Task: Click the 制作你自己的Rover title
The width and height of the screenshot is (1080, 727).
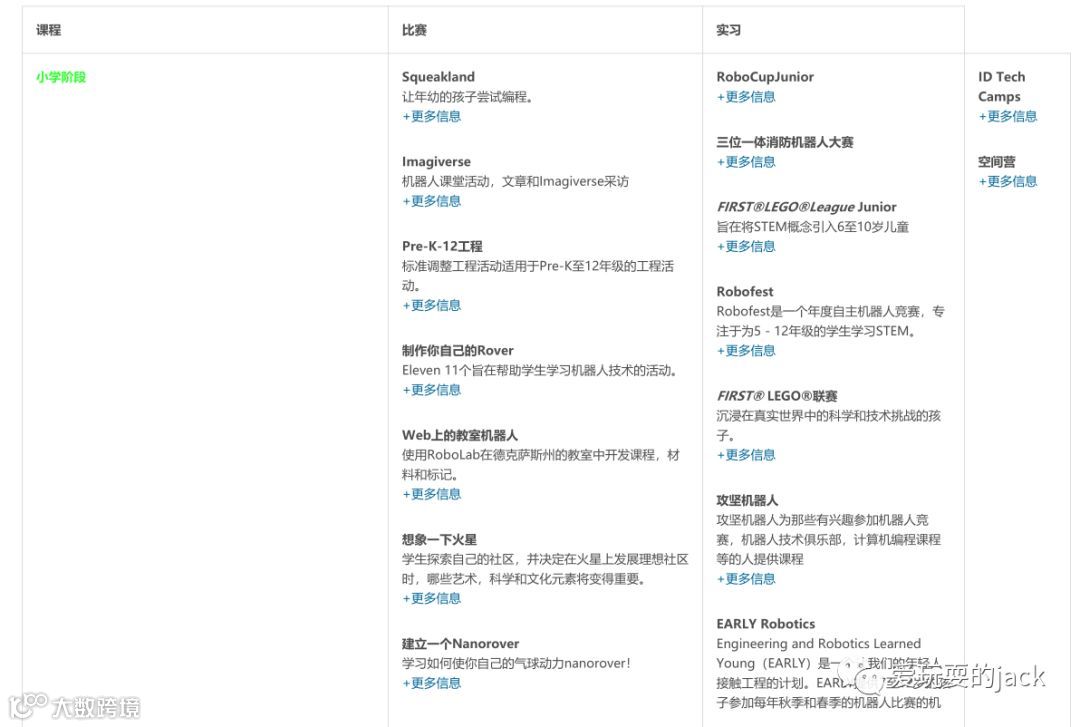Action: click(x=458, y=351)
